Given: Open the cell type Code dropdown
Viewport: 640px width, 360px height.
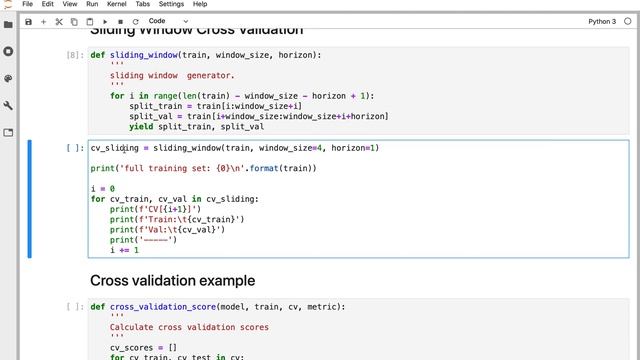Looking at the screenshot, I should [x=168, y=21].
